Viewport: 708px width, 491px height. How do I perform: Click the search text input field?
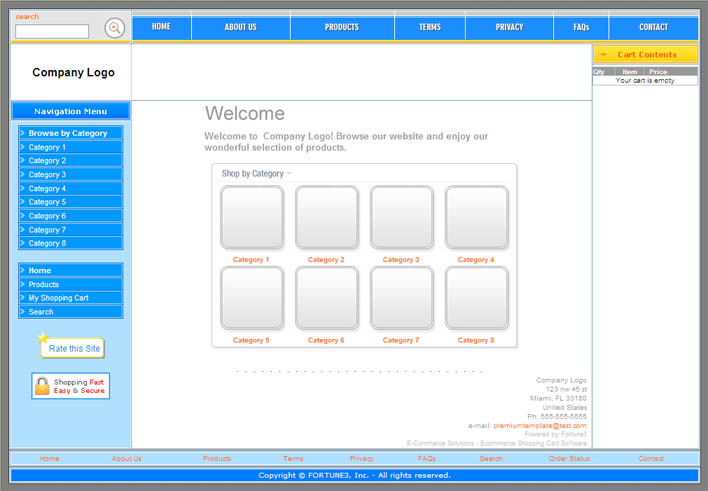coord(52,32)
